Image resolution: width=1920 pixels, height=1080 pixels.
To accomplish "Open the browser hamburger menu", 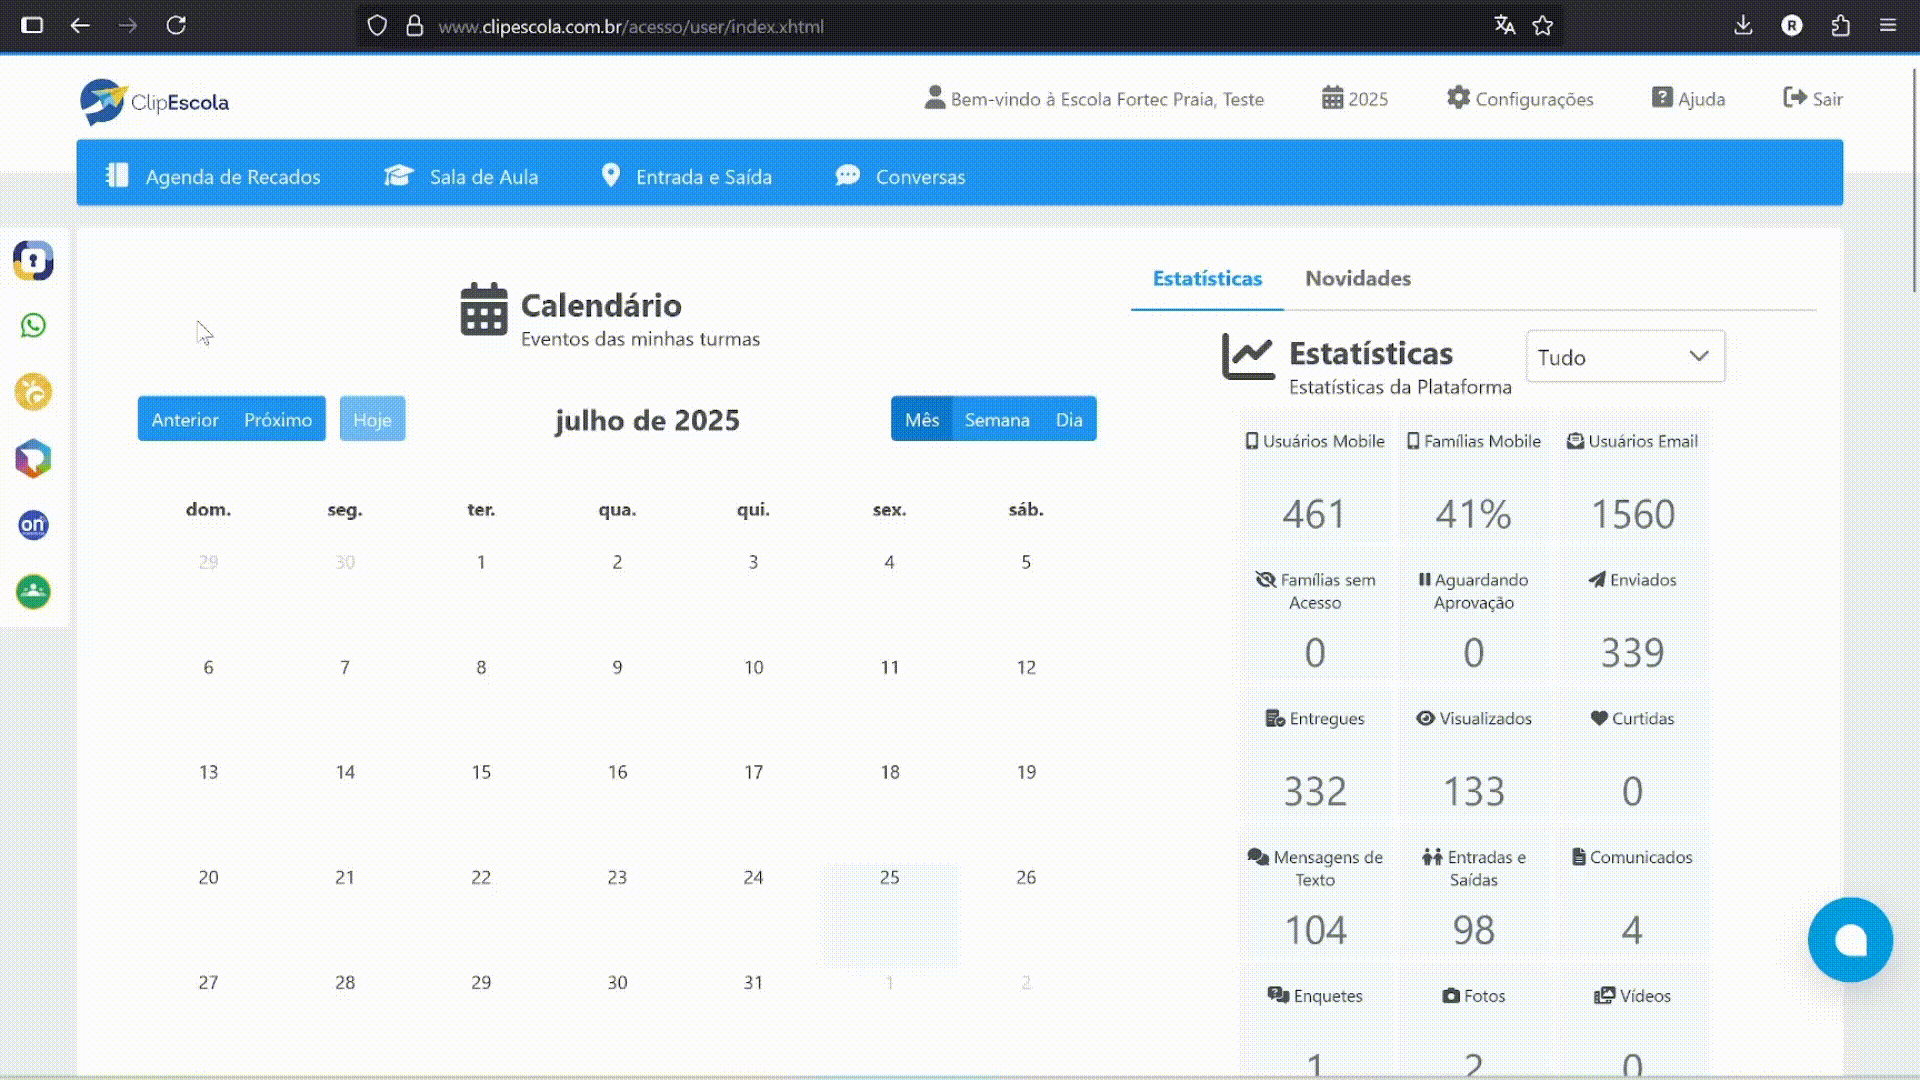I will coord(1890,25).
